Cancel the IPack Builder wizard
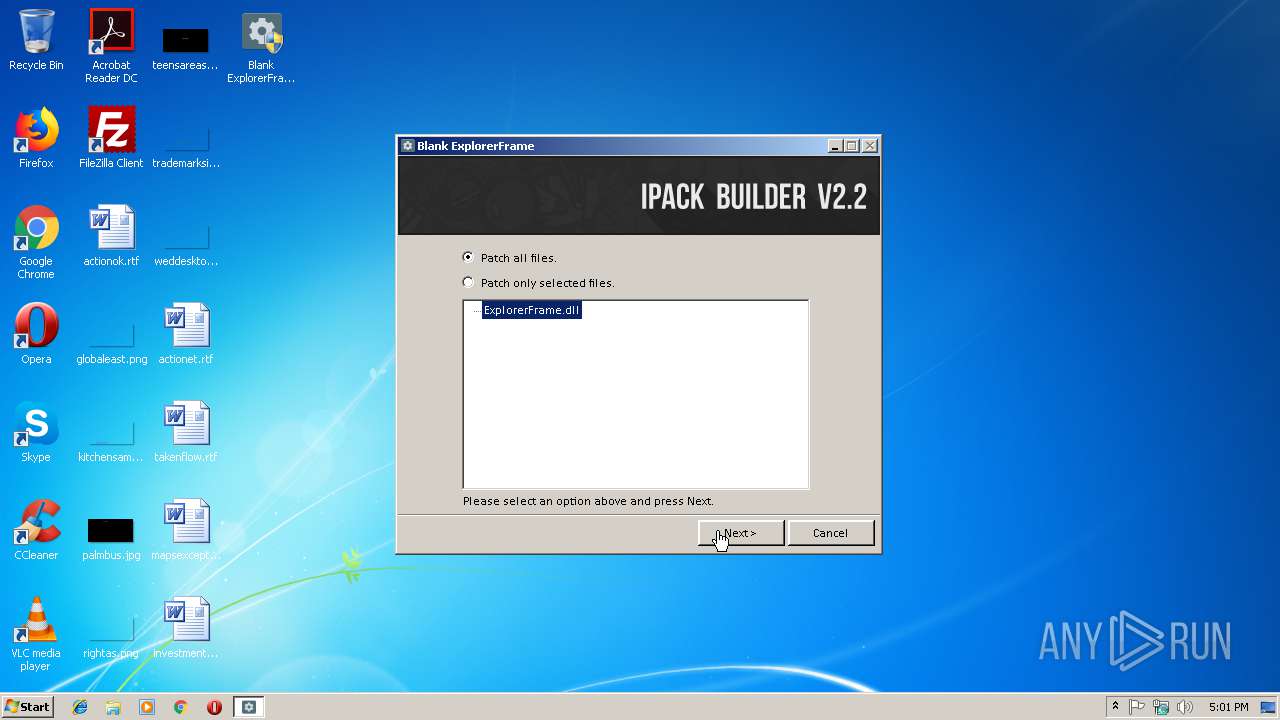 830,533
